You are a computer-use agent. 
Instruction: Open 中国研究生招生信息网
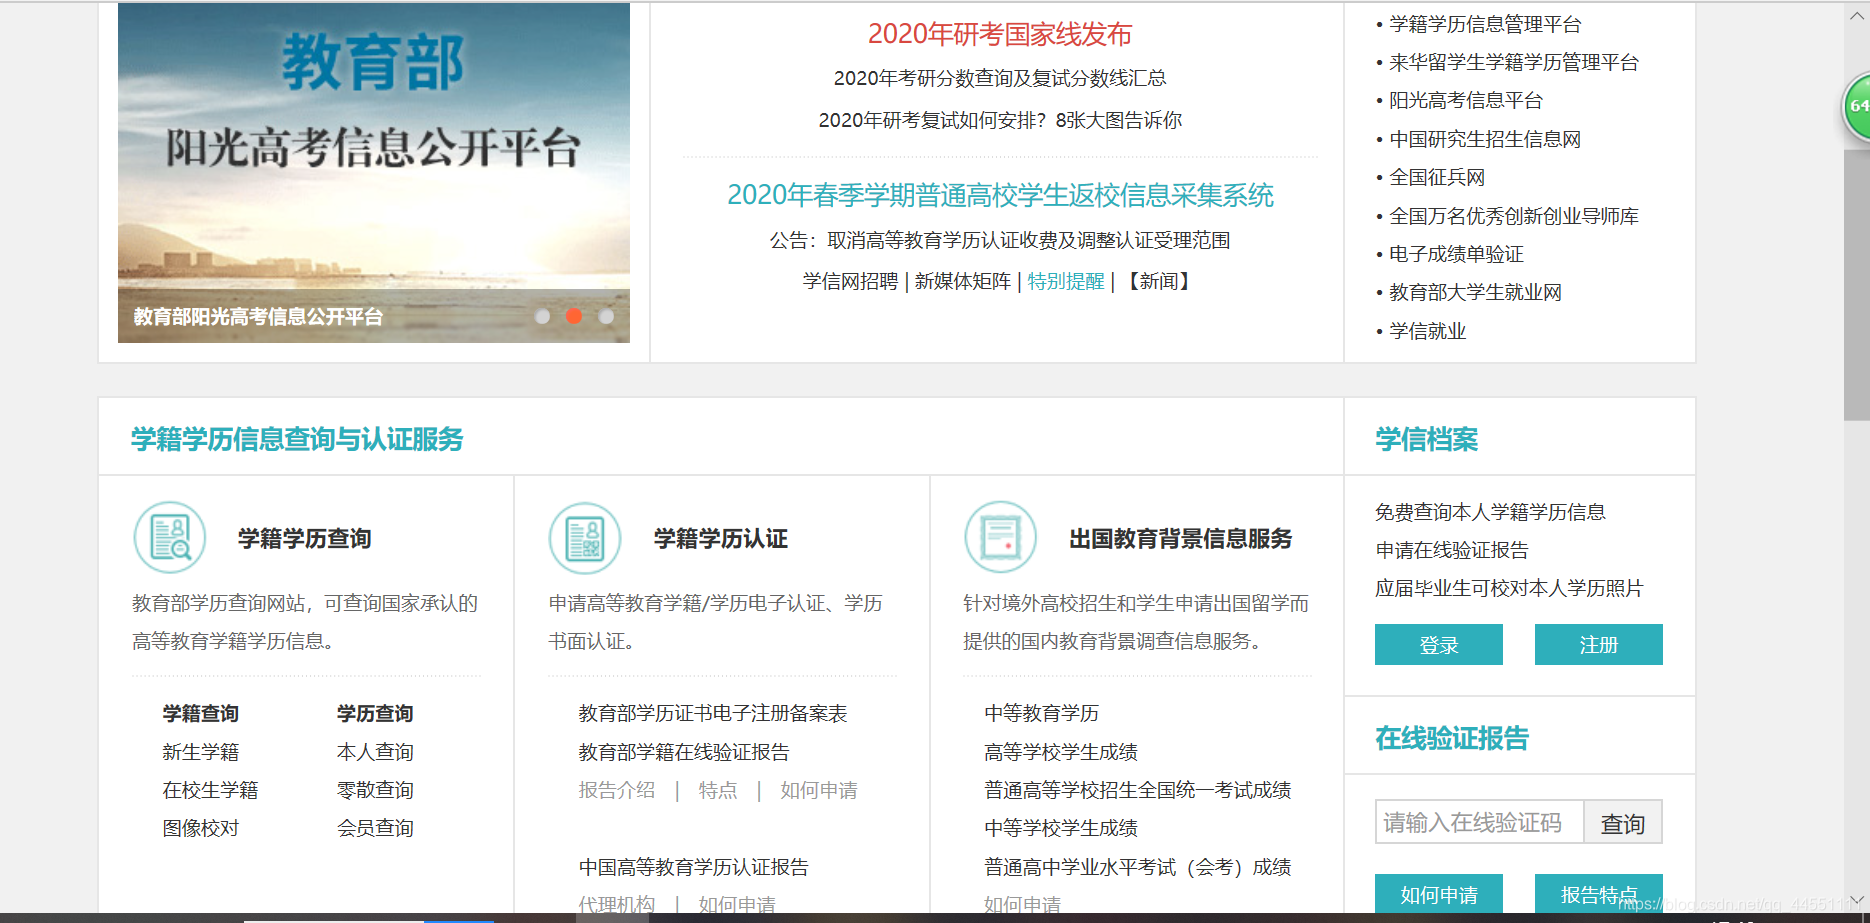(x=1485, y=139)
